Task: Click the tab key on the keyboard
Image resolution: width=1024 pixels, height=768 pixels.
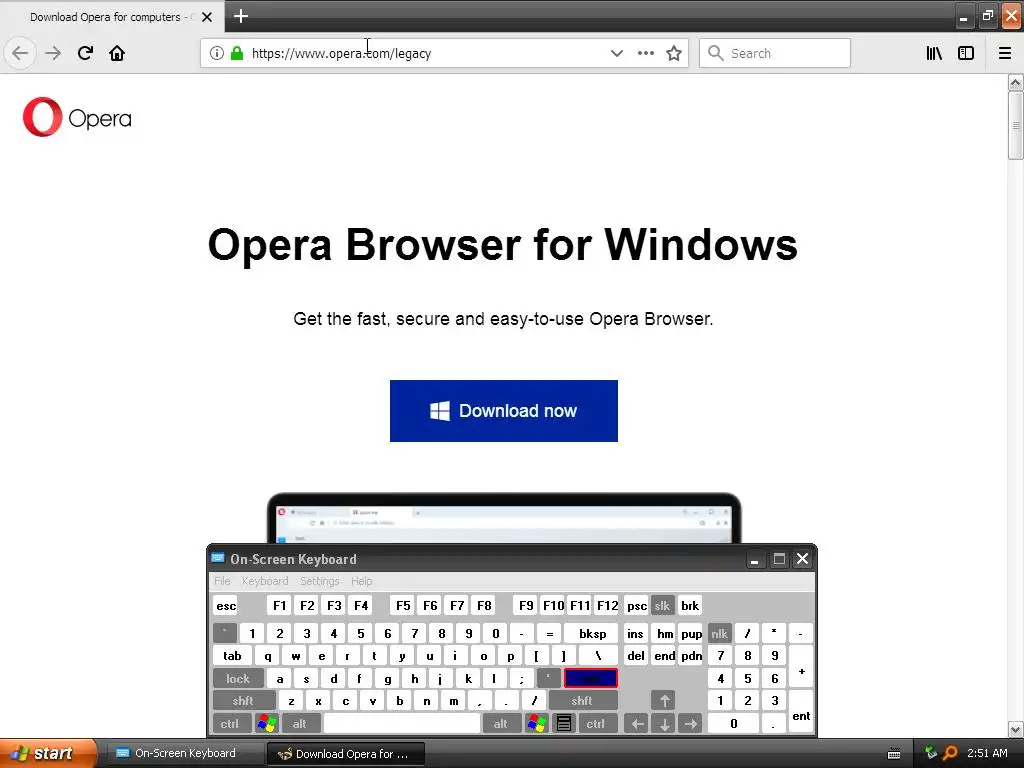Action: pyautogui.click(x=232, y=656)
